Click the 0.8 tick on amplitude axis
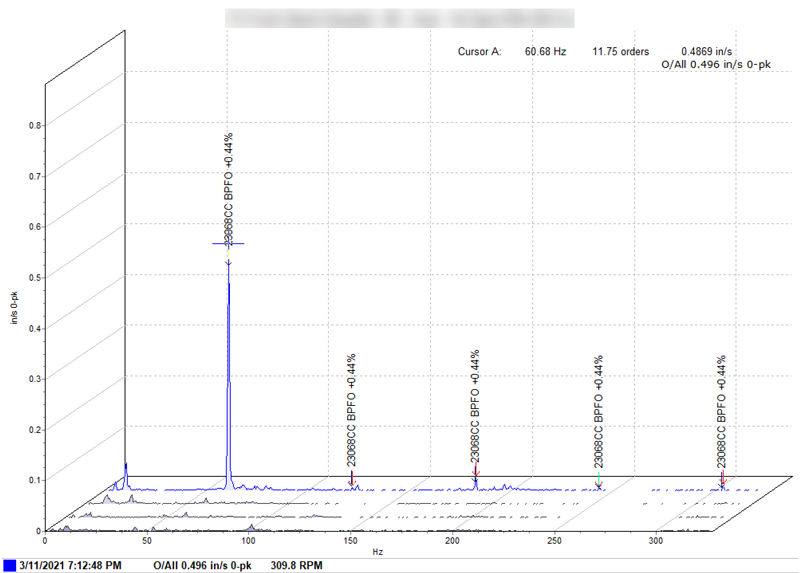The image size is (800, 573). pos(35,125)
